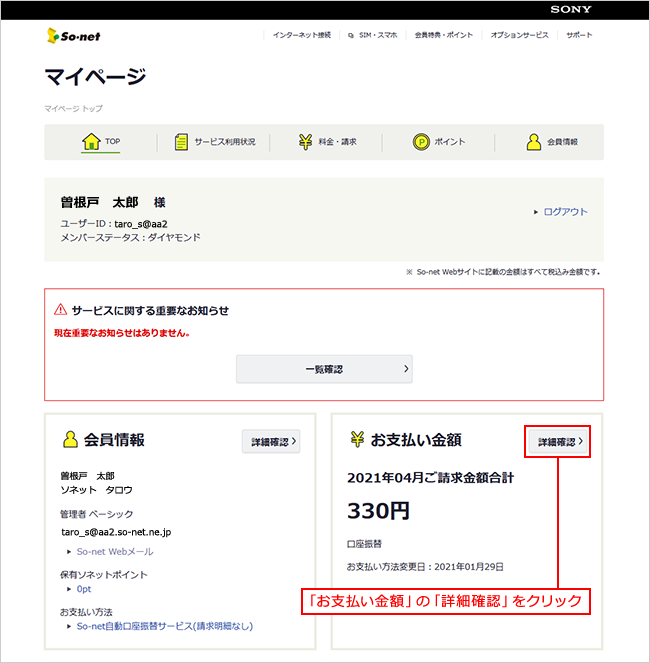Screen dimensions: 650x663
Task: Click the search icon beside SIM・スマホ
Action: [x=351, y=36]
